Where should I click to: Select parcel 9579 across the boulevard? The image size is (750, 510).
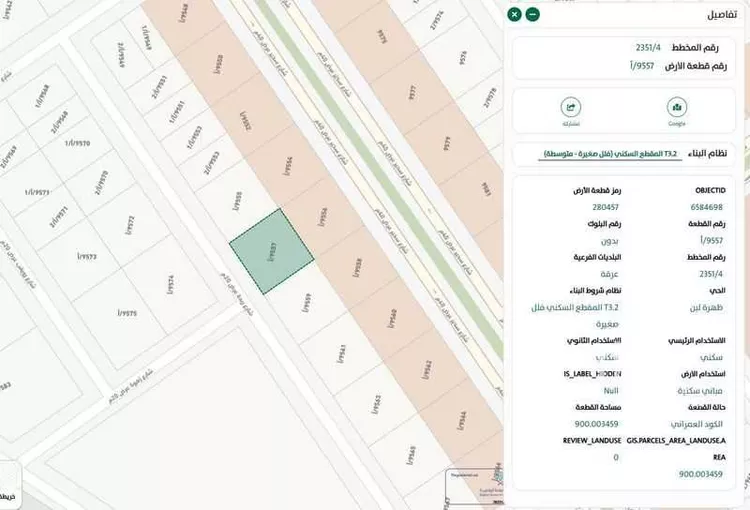(x=447, y=144)
